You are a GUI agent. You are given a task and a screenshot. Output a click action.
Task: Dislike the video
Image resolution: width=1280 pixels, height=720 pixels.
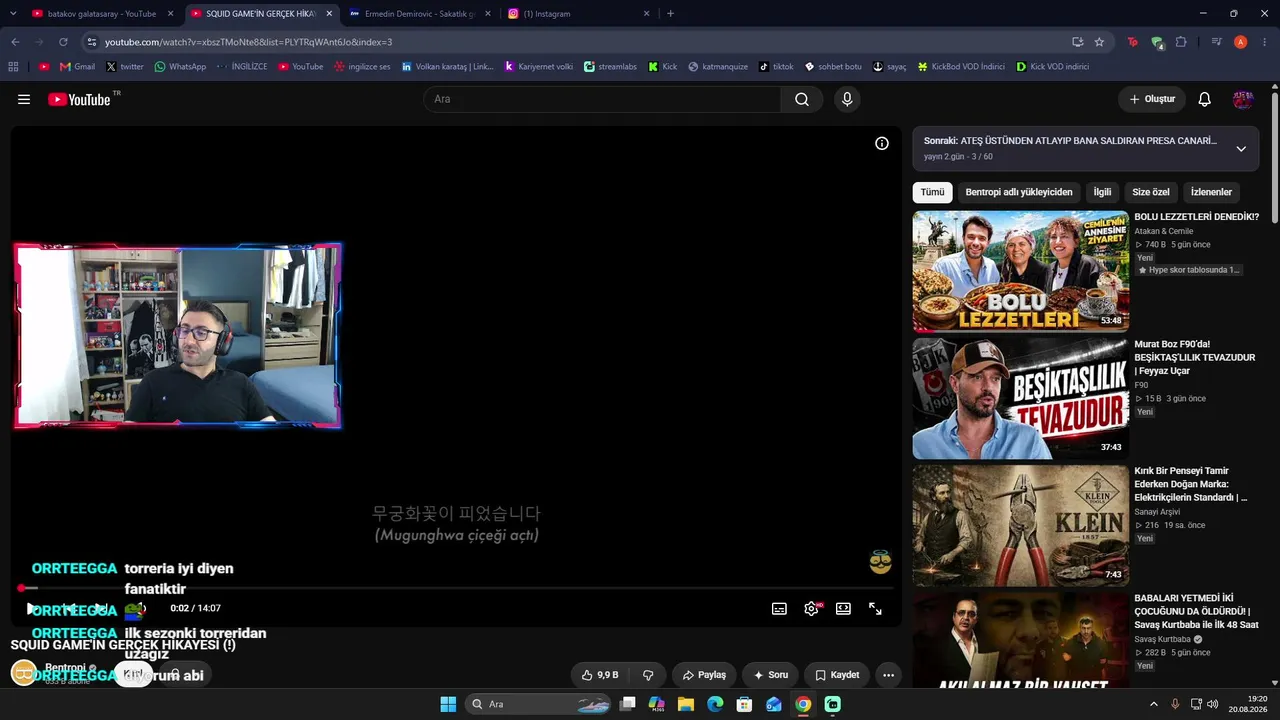point(648,675)
